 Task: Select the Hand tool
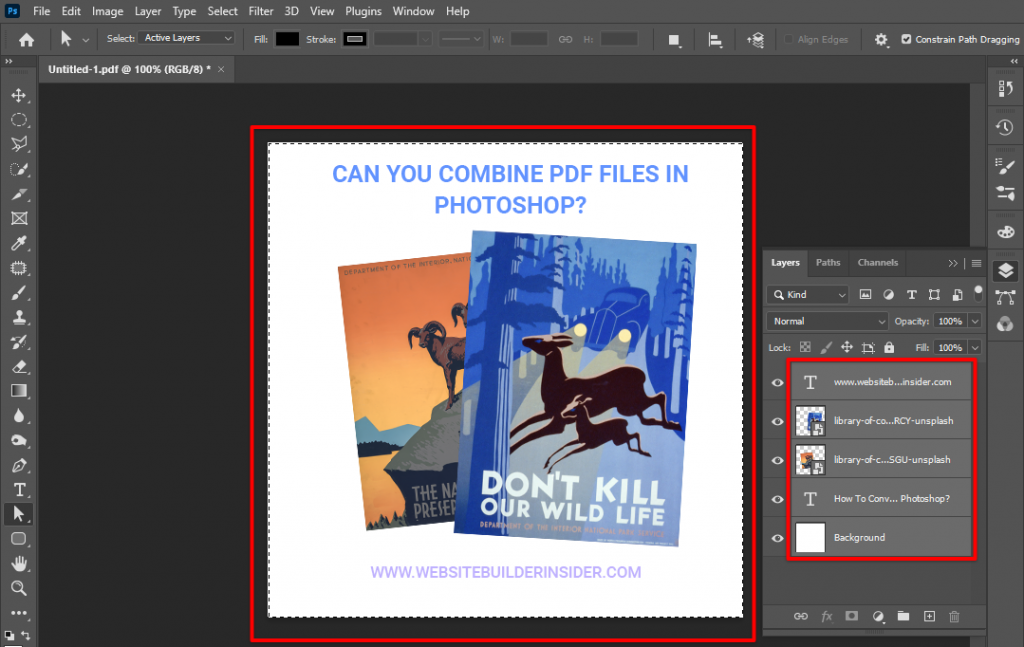(18, 563)
